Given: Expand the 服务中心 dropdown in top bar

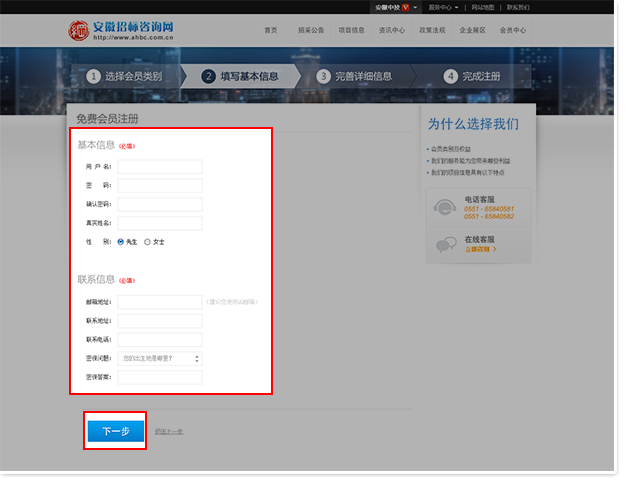Looking at the screenshot, I should click(x=443, y=7).
